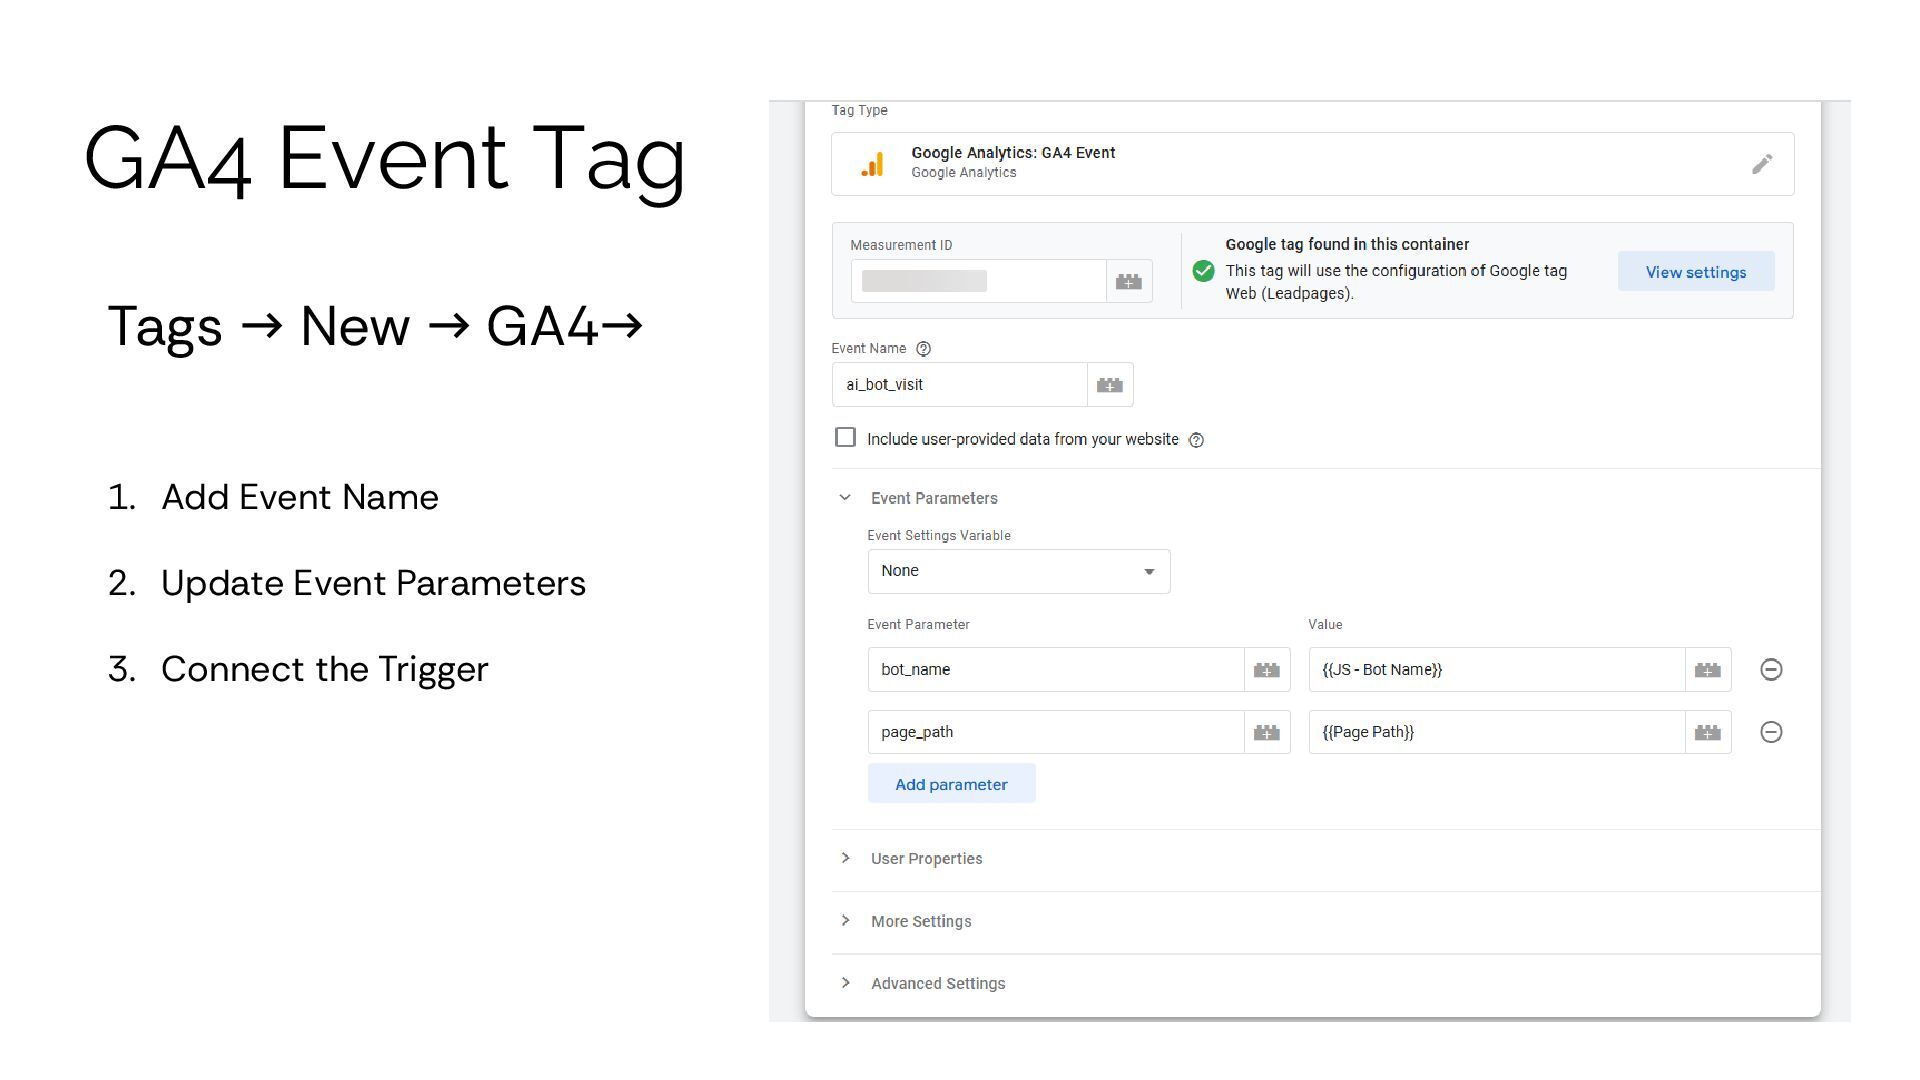
Task: Click variable picker icon beside Measurement ID
Action: [1129, 281]
